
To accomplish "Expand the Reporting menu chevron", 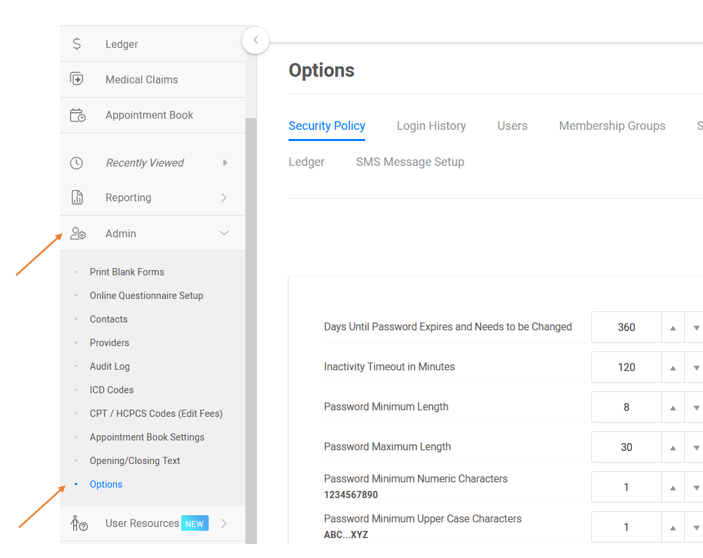I will [x=224, y=198].
